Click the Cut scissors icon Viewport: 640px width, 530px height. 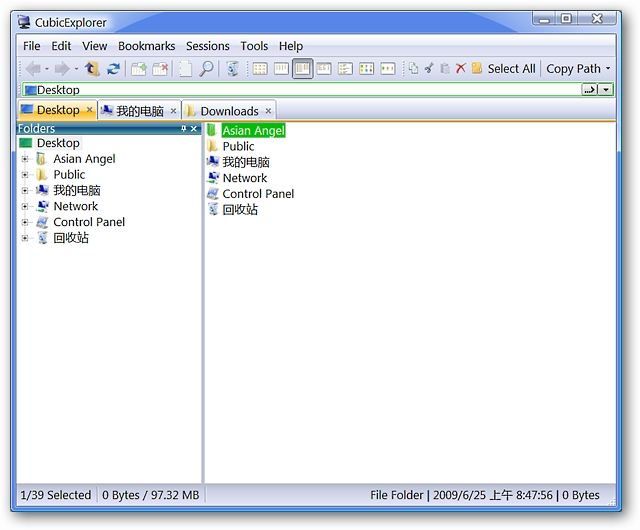coord(429,68)
